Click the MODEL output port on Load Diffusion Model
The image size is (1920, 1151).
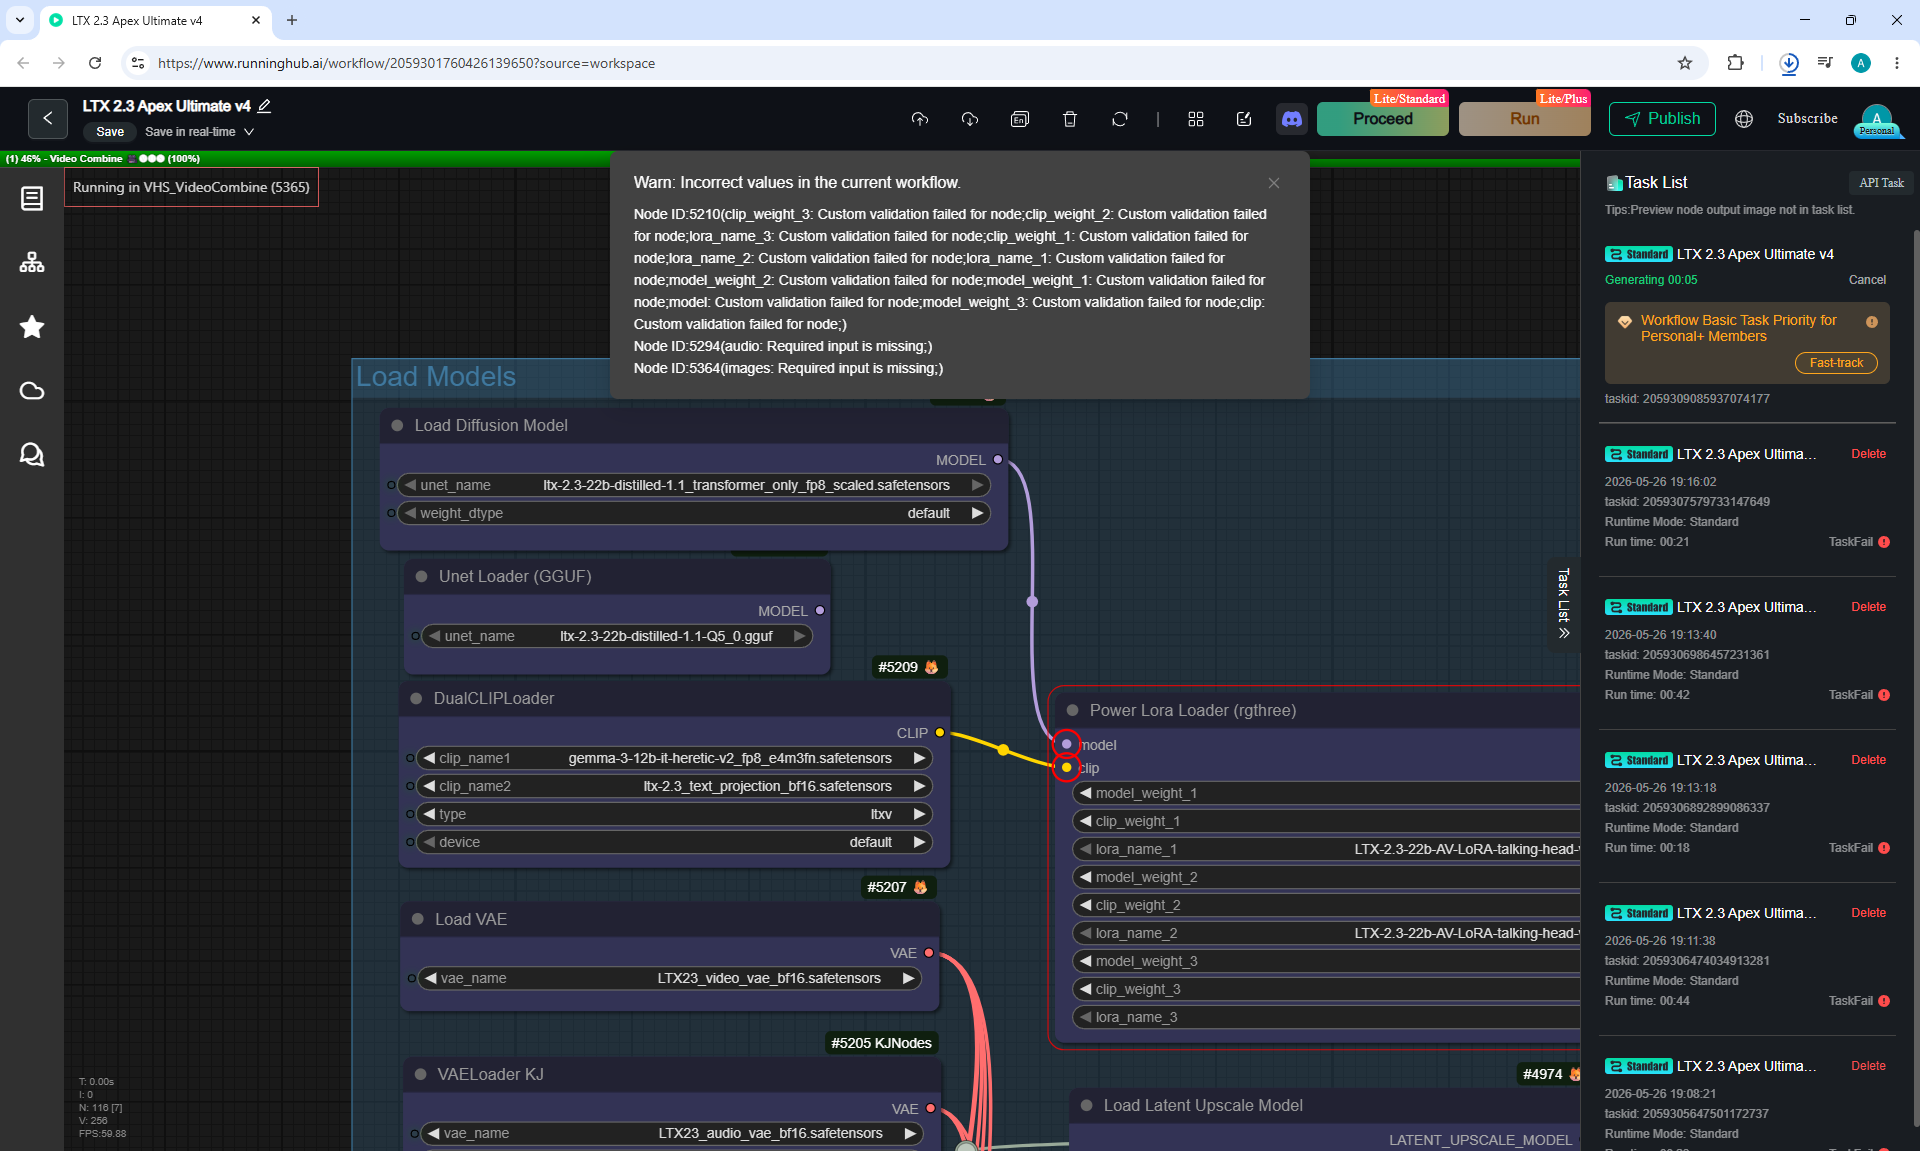pyautogui.click(x=998, y=460)
